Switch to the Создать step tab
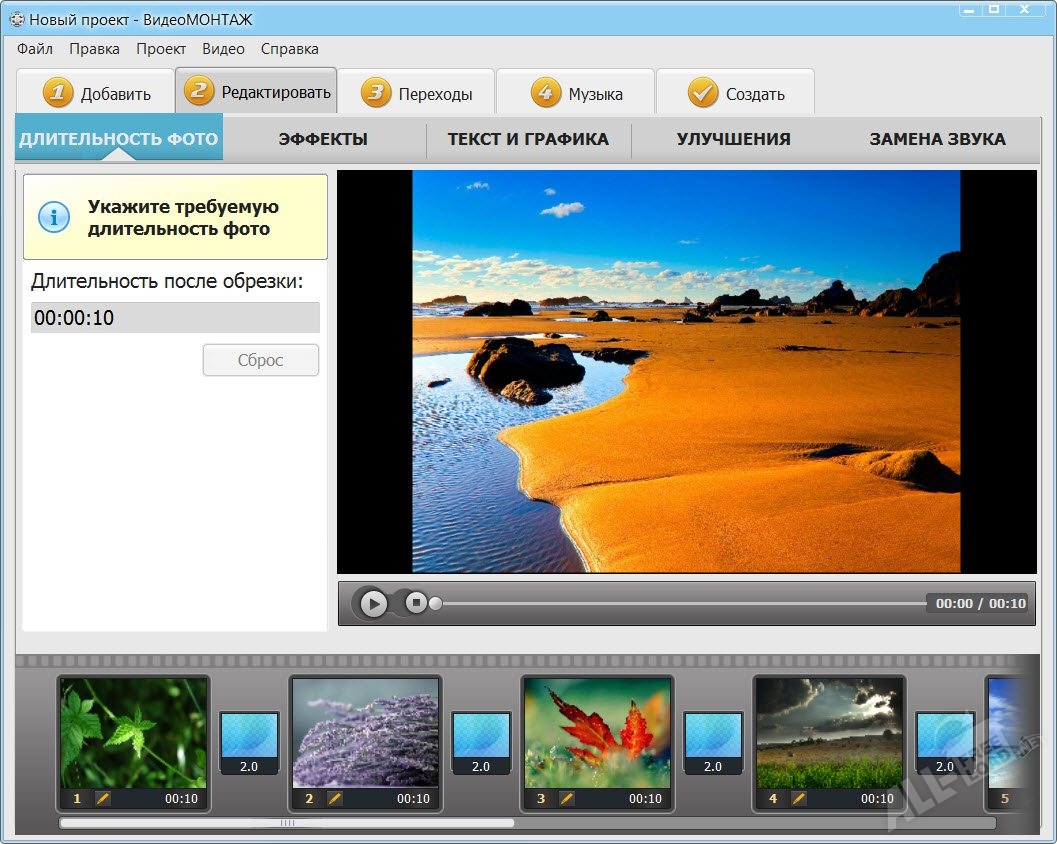The image size is (1057, 844). click(736, 94)
